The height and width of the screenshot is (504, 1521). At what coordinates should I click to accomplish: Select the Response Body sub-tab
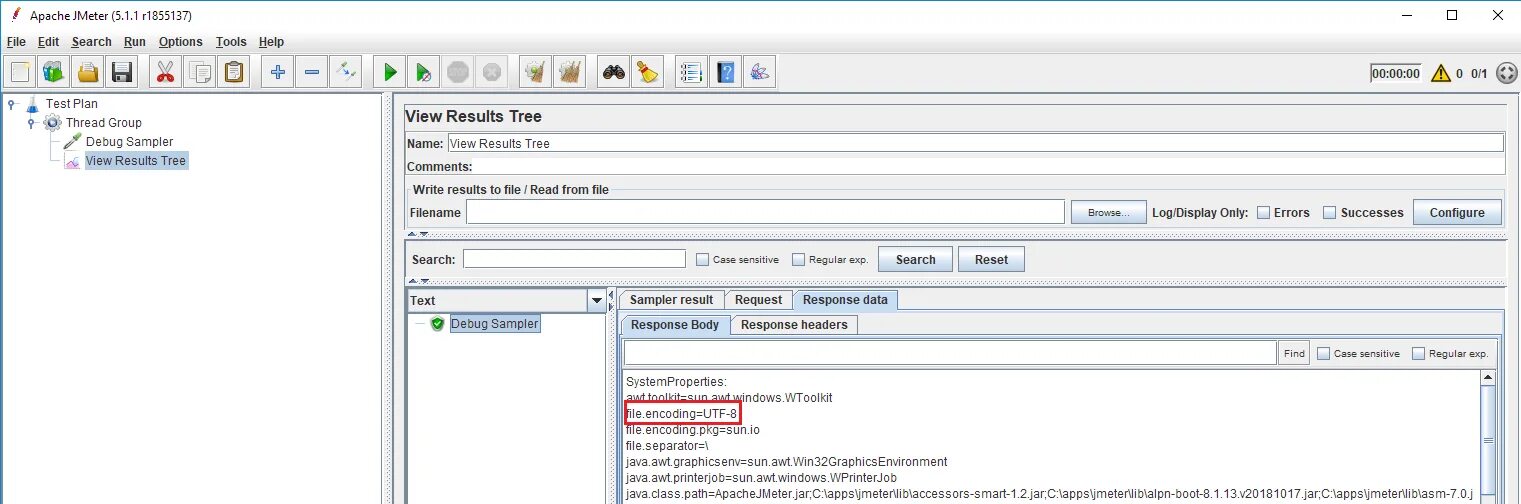pyautogui.click(x=675, y=324)
